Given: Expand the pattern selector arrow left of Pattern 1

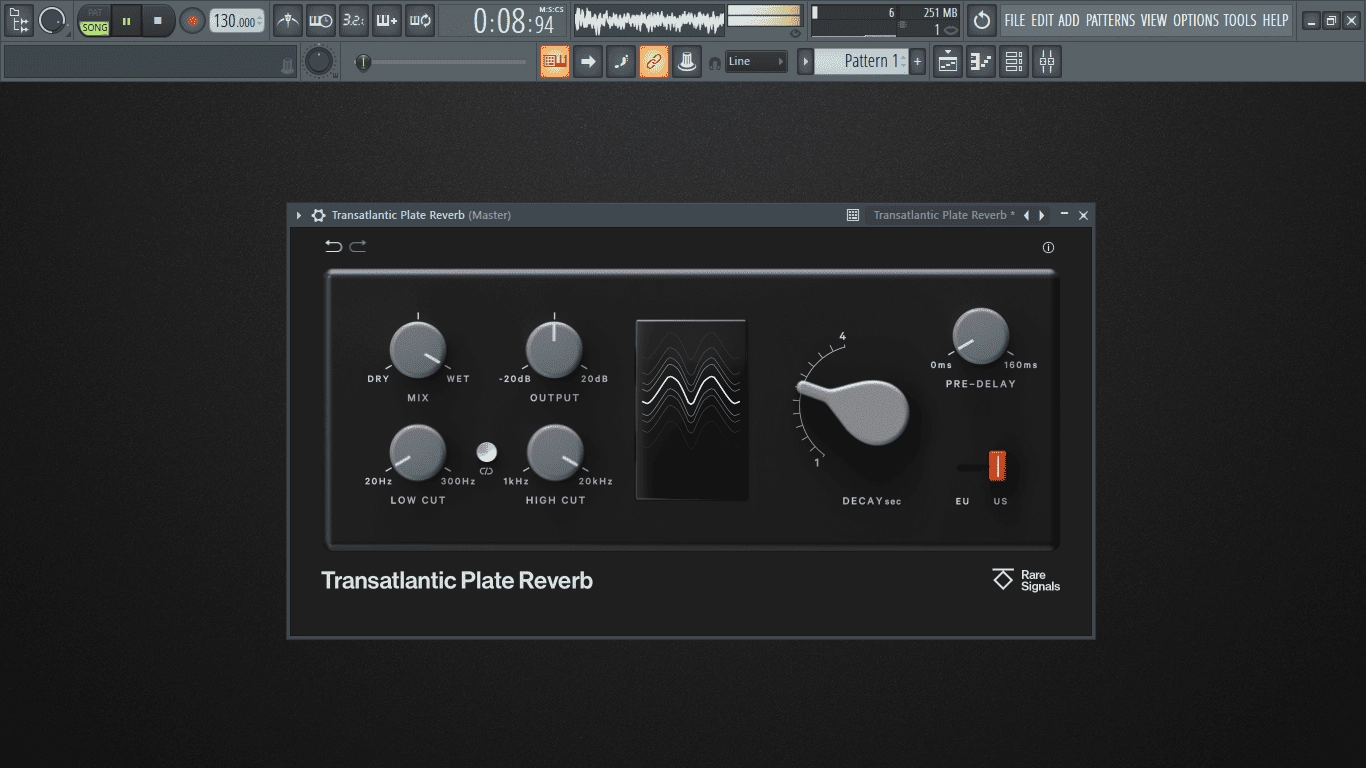Looking at the screenshot, I should coord(805,62).
